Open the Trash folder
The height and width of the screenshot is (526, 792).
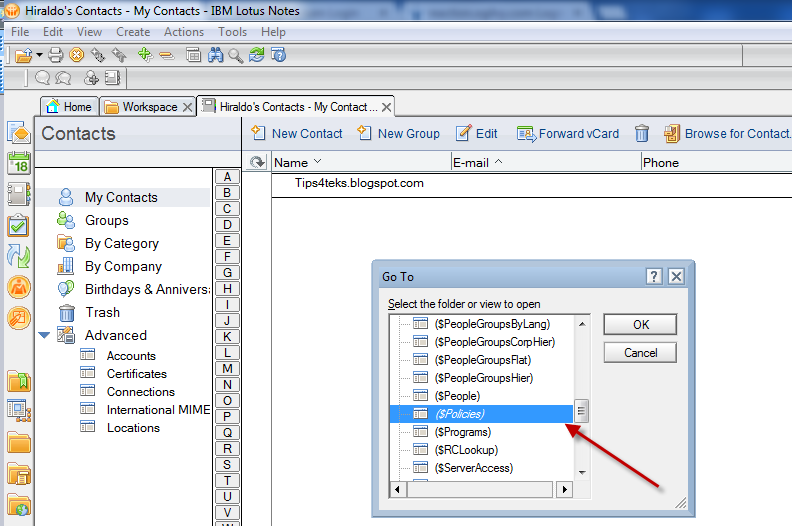tap(103, 312)
